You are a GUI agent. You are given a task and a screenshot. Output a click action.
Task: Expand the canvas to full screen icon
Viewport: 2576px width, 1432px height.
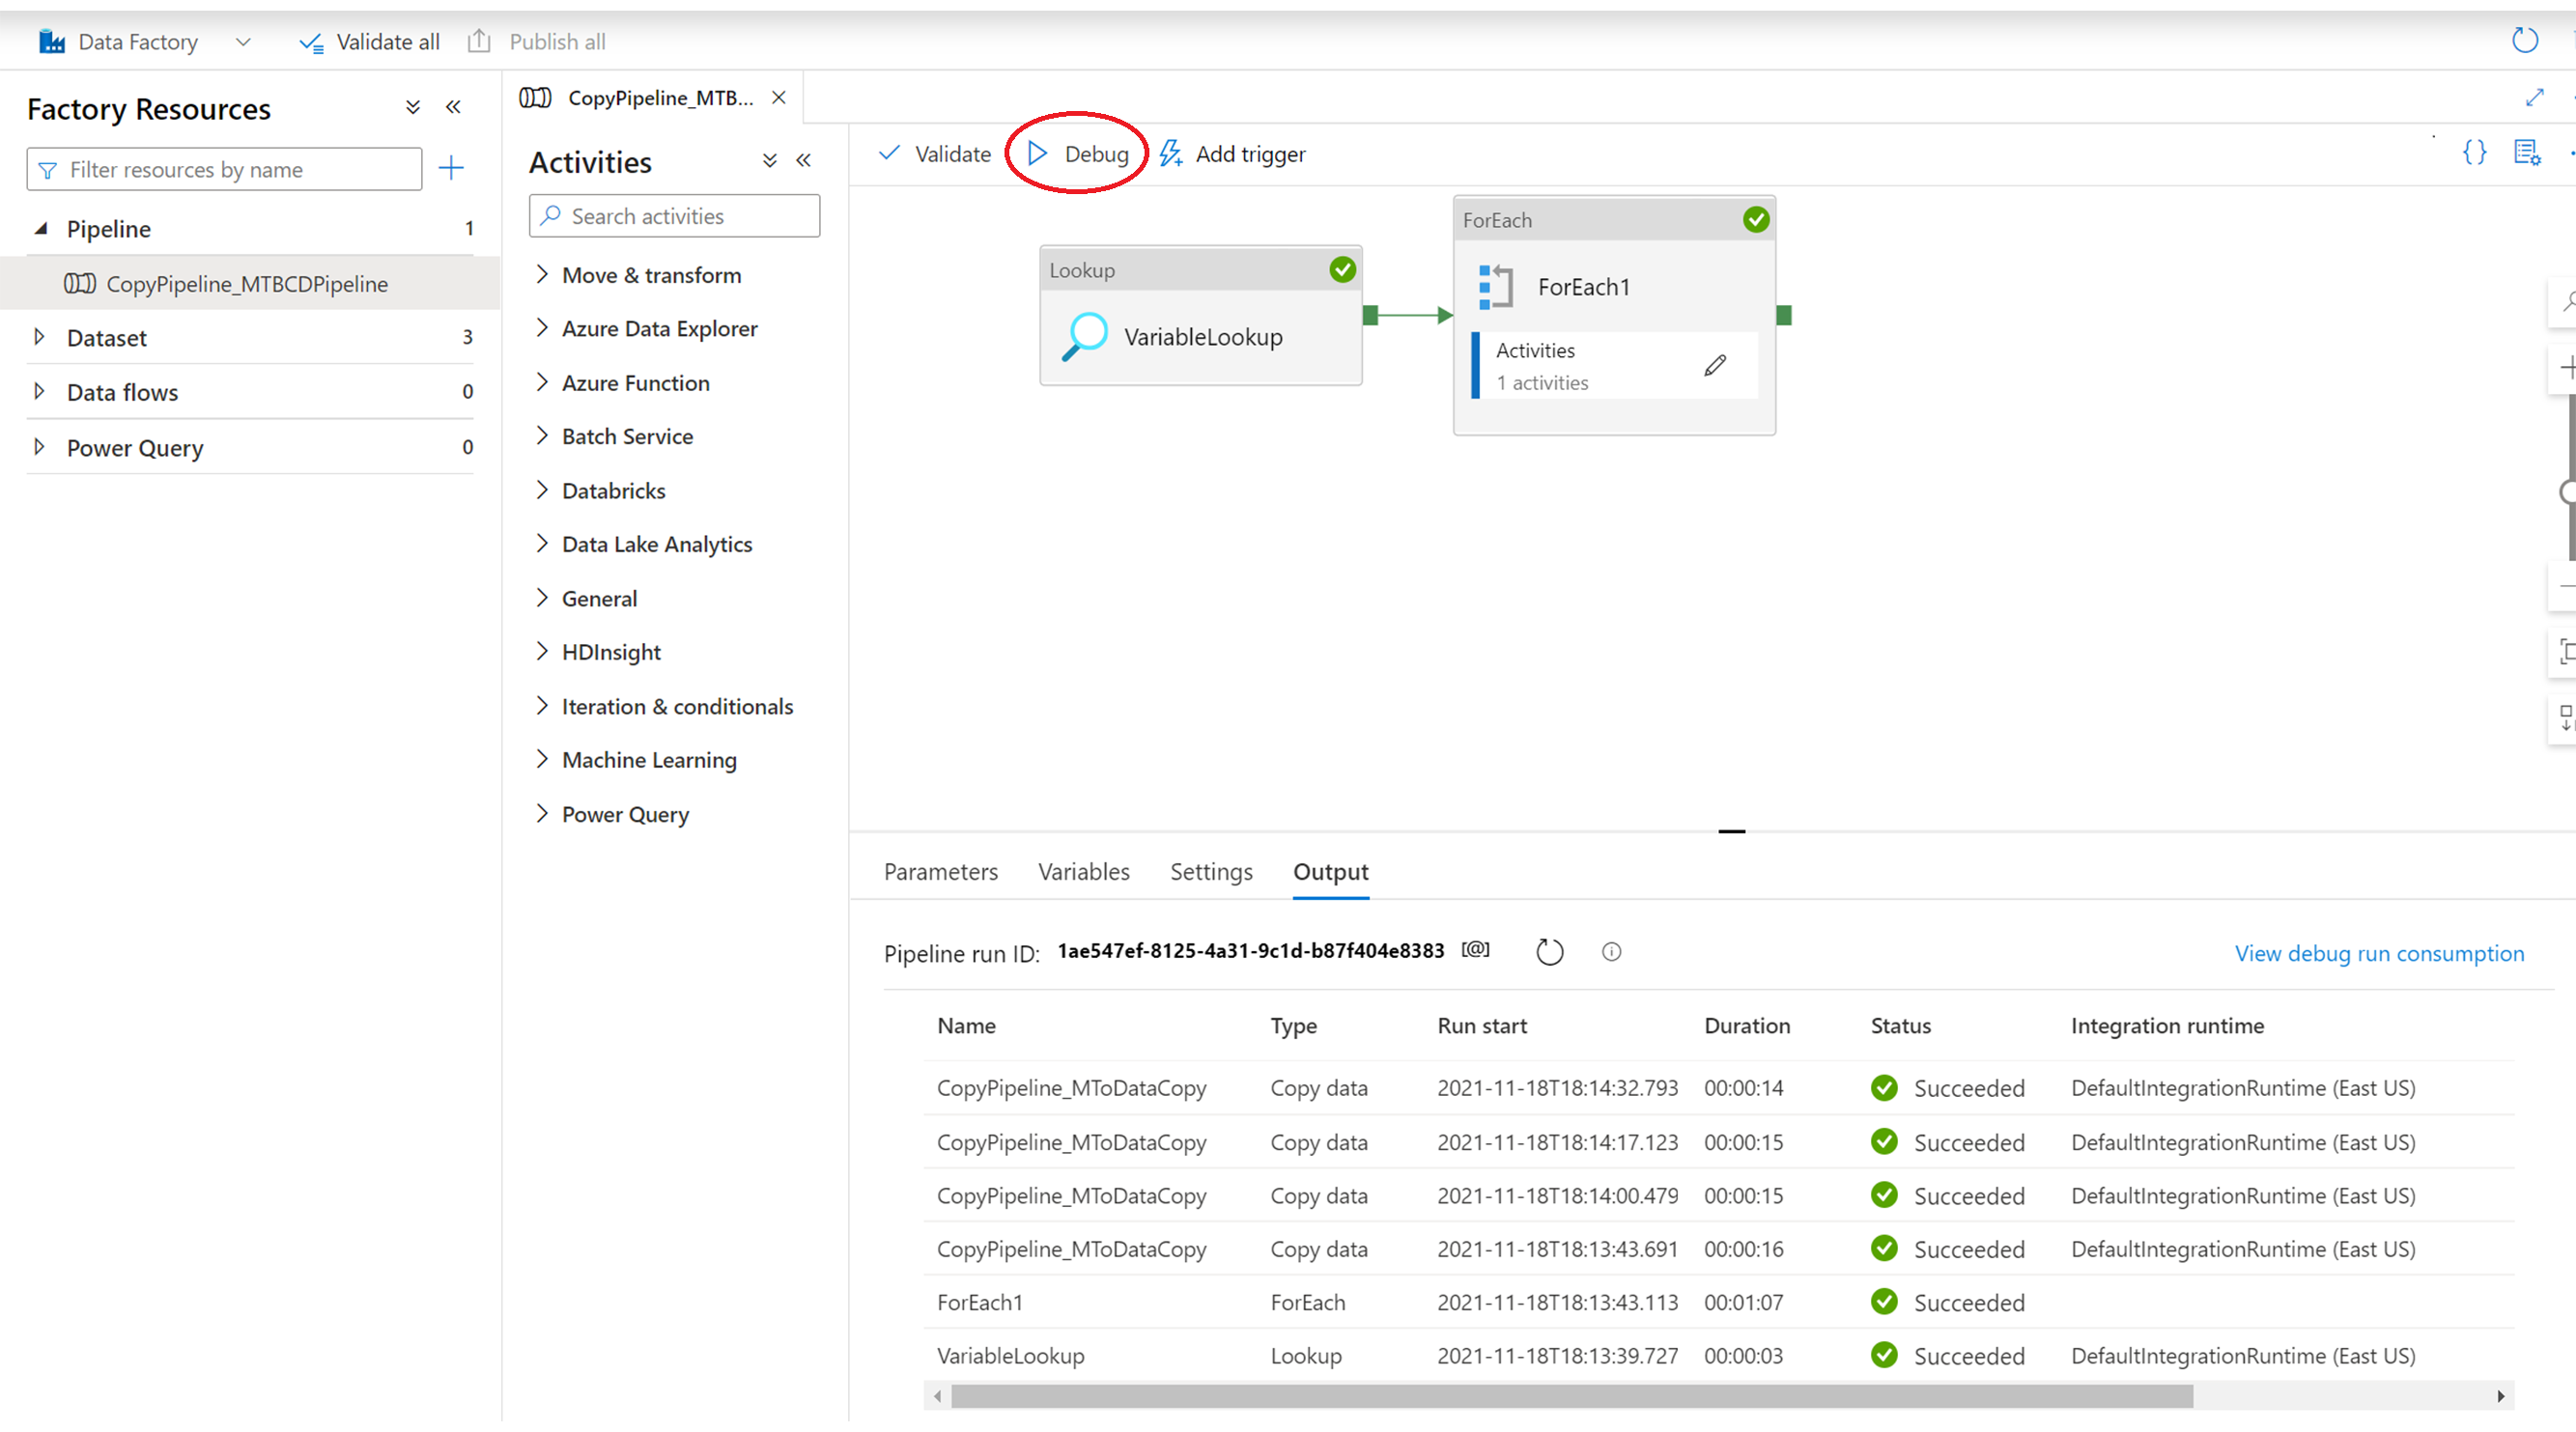pos(2534,97)
